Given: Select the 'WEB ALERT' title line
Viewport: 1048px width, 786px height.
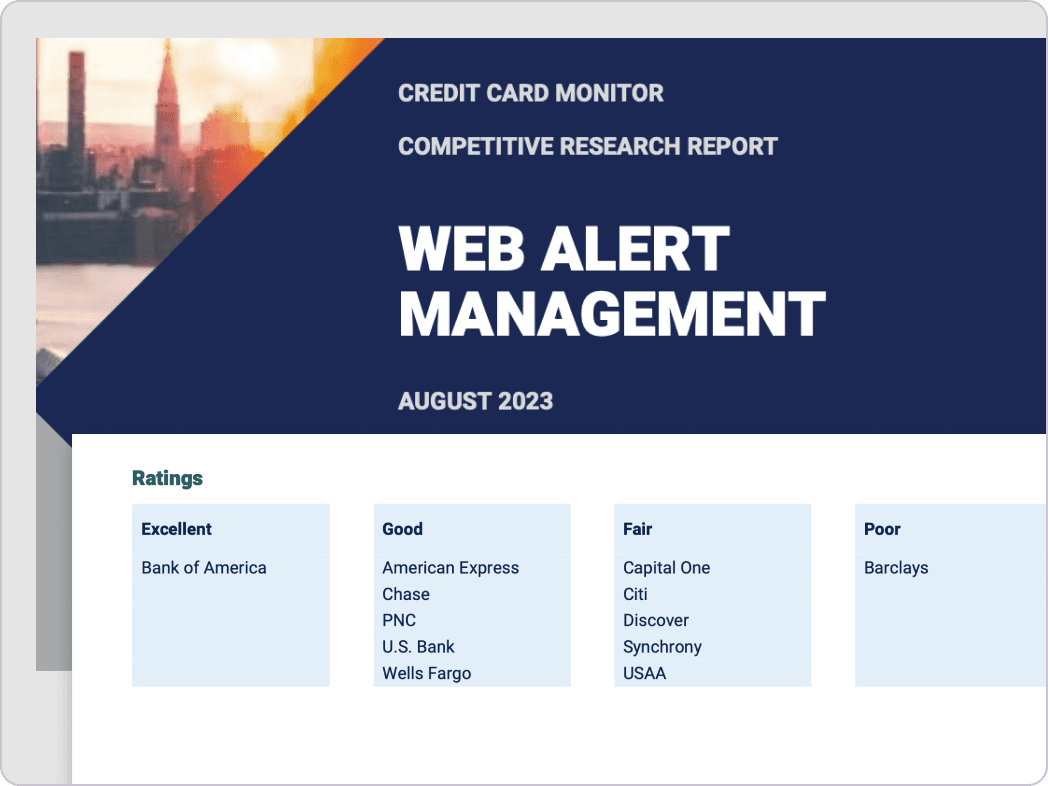Looking at the screenshot, I should (564, 249).
